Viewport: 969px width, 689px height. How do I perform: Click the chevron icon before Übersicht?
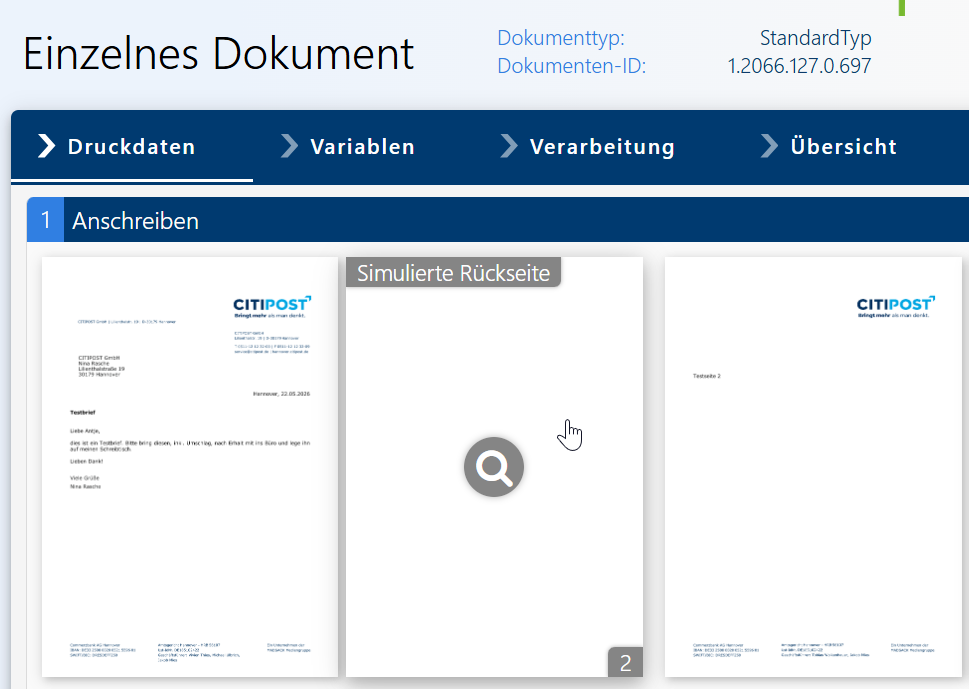coord(769,146)
